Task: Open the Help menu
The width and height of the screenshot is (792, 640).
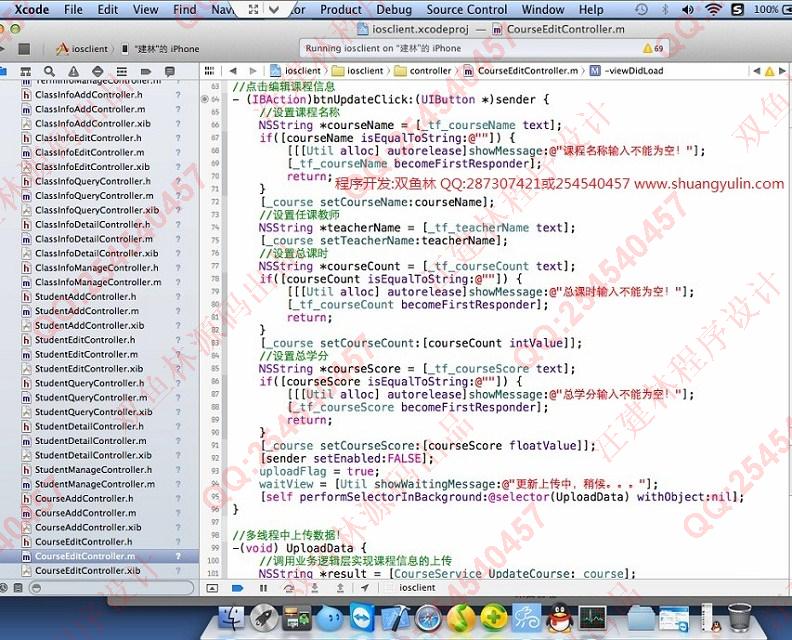Action: [x=591, y=10]
